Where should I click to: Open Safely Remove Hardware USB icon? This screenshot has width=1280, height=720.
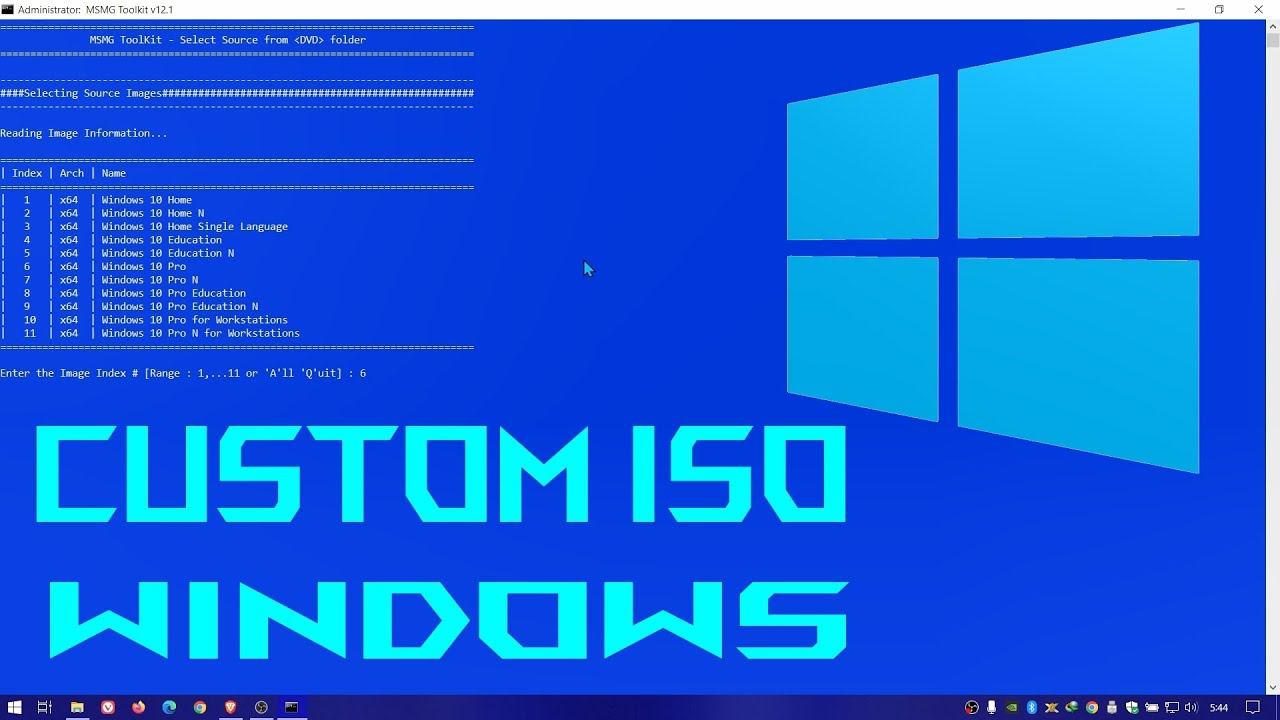[1112, 707]
